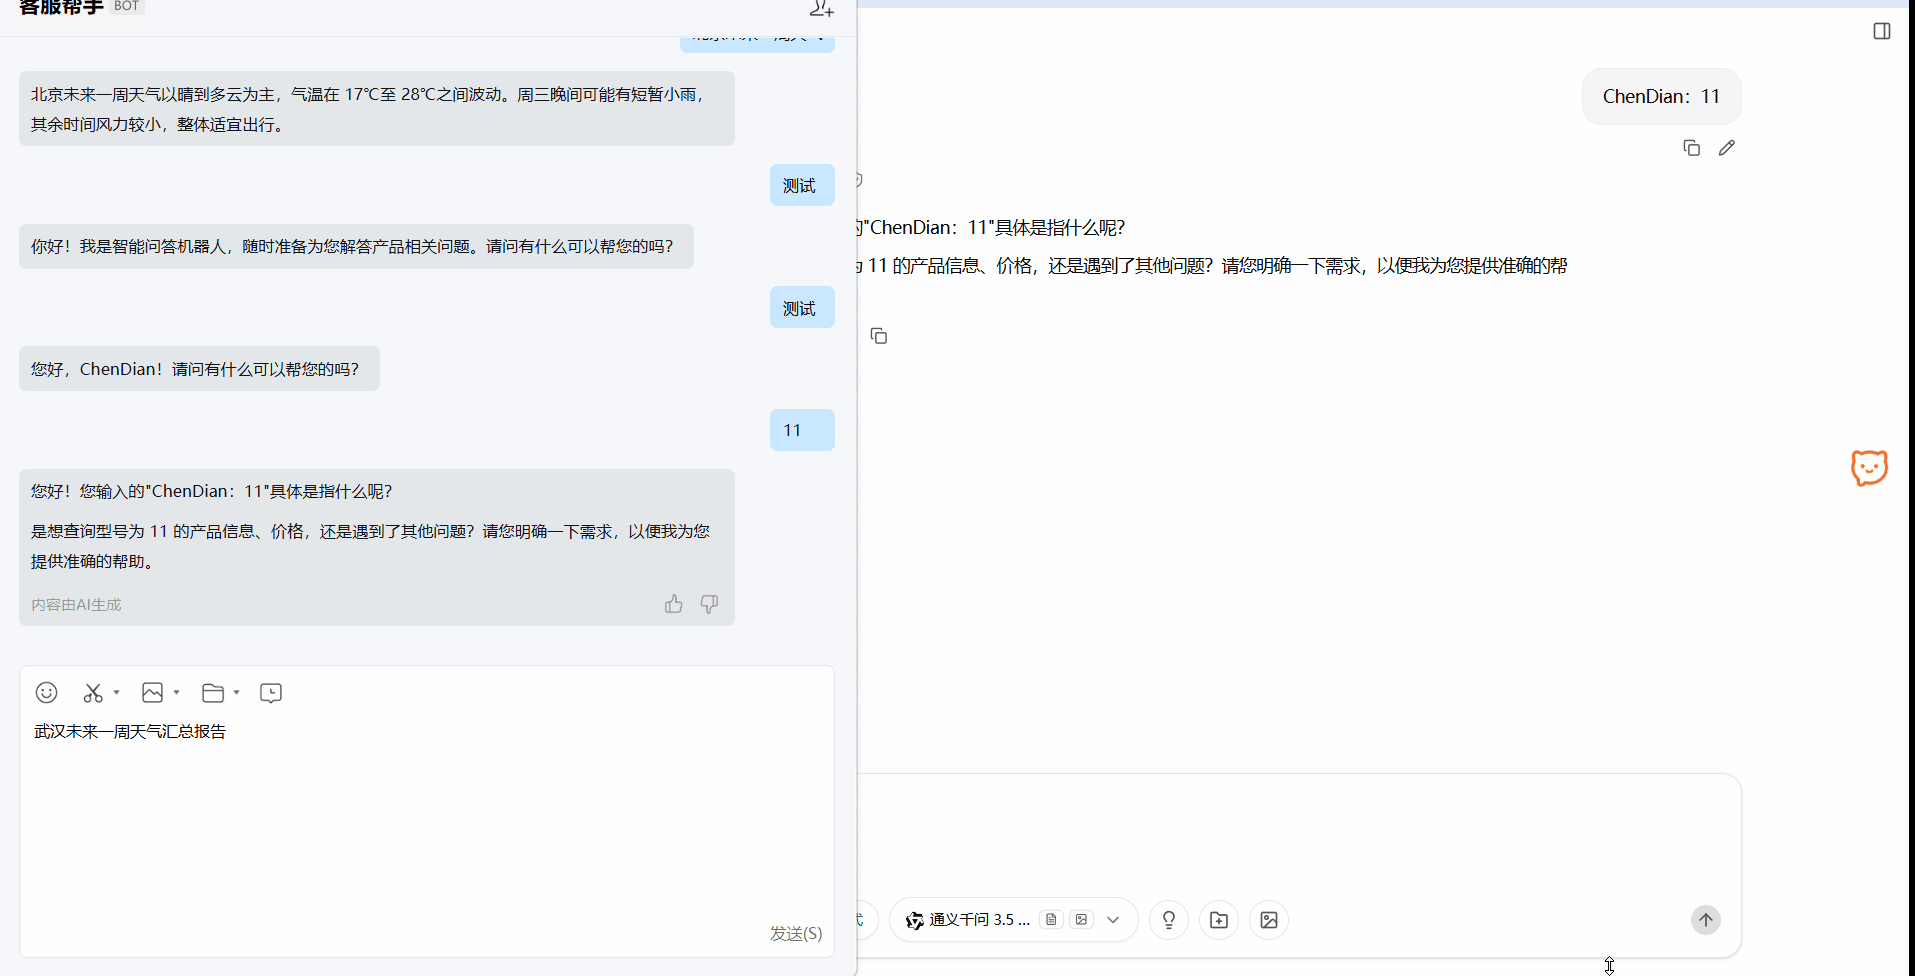1915x976 pixels.
Task: Click the cat mascot on the right edge
Action: (x=1869, y=468)
